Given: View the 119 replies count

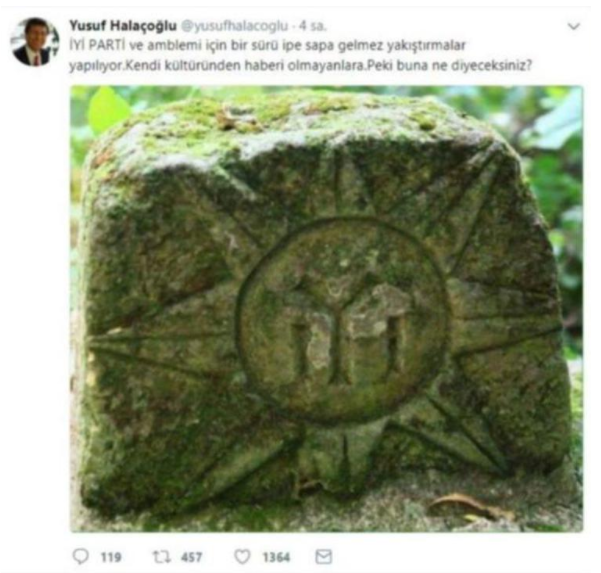Looking at the screenshot, I should 111,557.
